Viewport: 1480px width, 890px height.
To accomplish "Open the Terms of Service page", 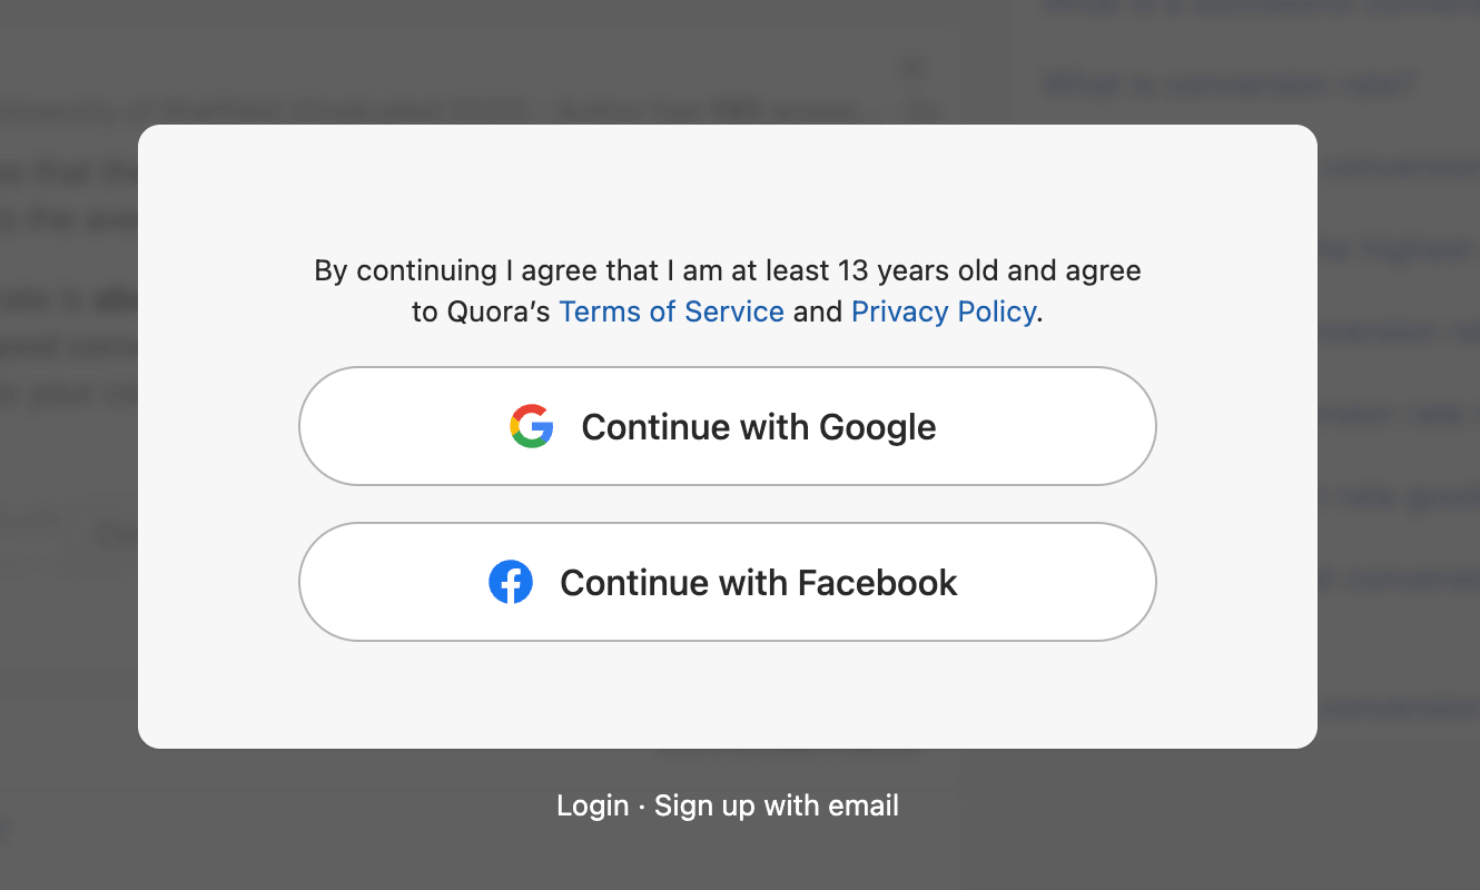I will point(671,311).
